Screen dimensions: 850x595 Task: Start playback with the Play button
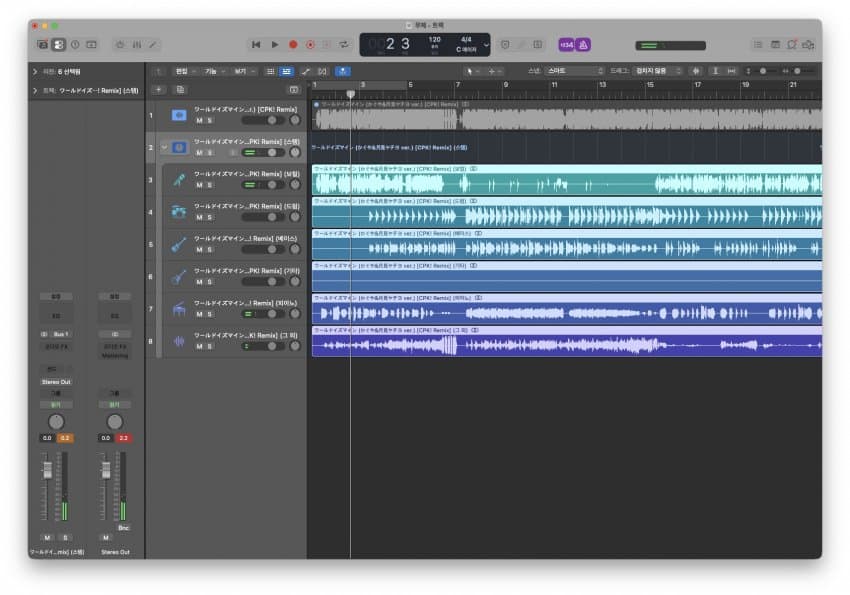click(275, 44)
